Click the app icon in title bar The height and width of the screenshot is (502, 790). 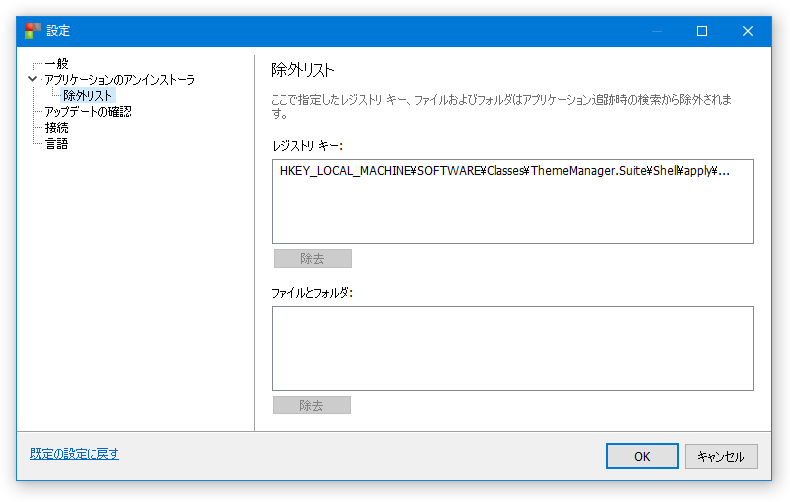pyautogui.click(x=33, y=31)
